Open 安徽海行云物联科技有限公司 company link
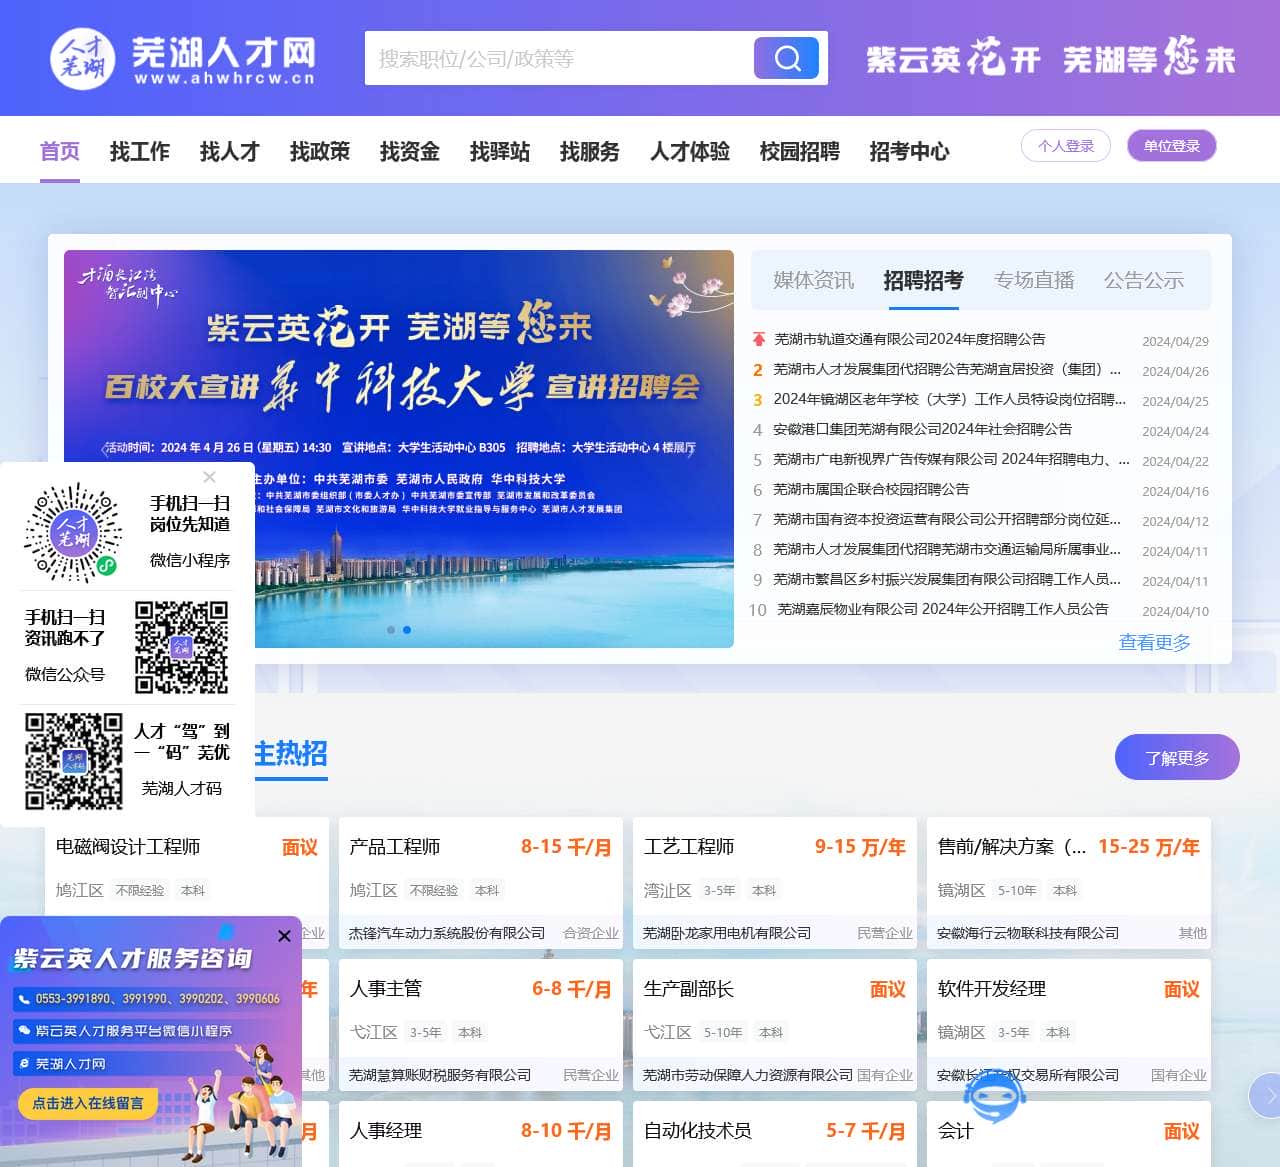The image size is (1280, 1167). (1028, 933)
